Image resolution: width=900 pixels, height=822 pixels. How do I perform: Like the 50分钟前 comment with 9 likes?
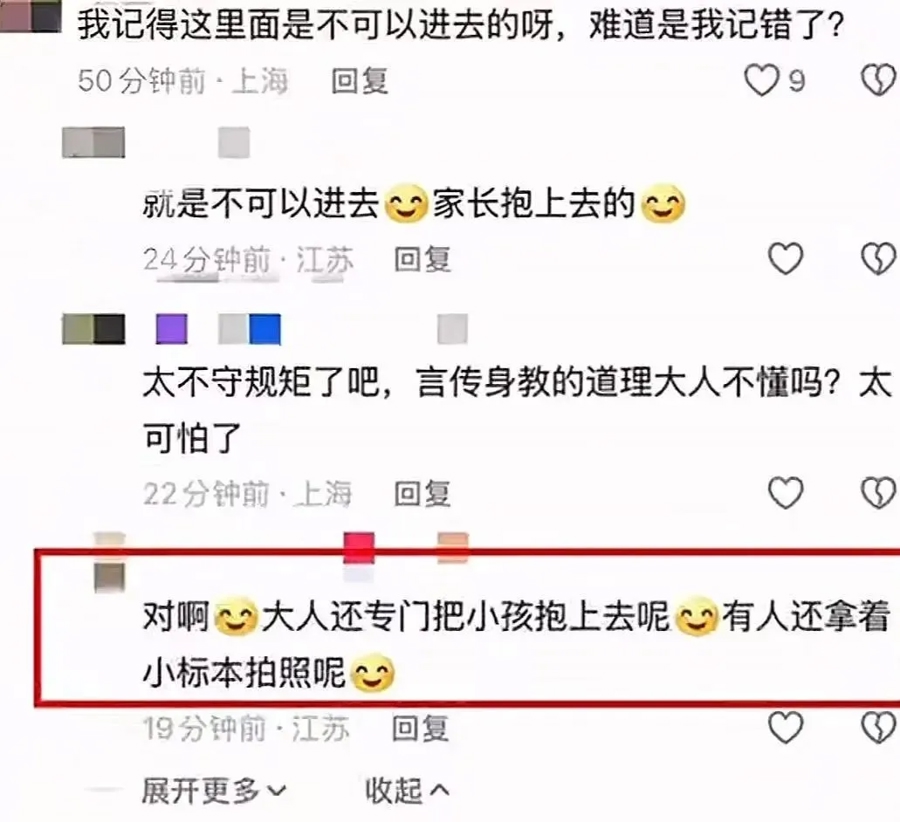(762, 79)
